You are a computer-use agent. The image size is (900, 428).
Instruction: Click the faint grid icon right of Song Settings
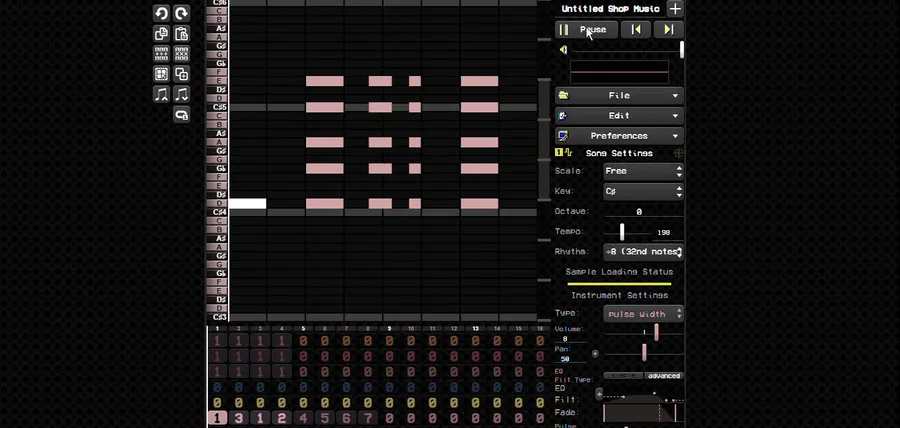678,153
